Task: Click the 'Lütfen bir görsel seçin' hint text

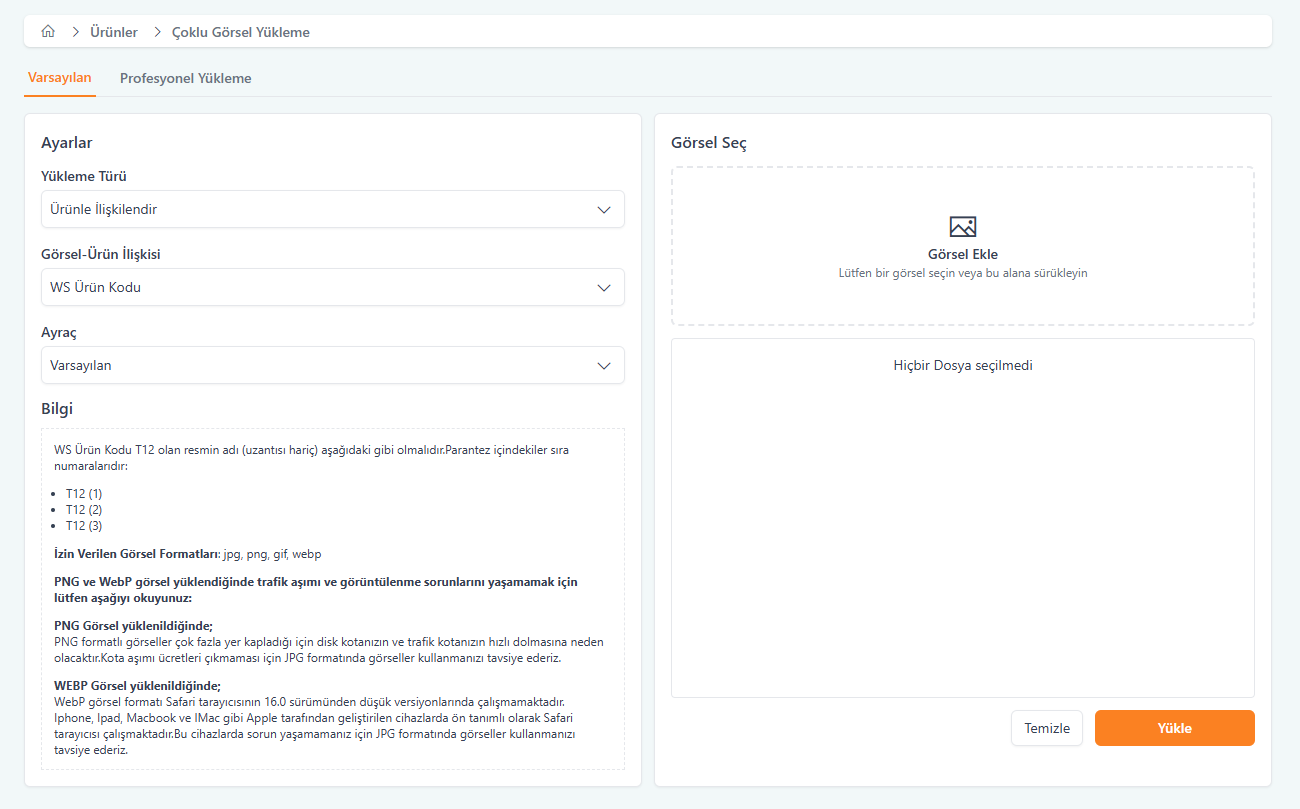Action: click(962, 273)
